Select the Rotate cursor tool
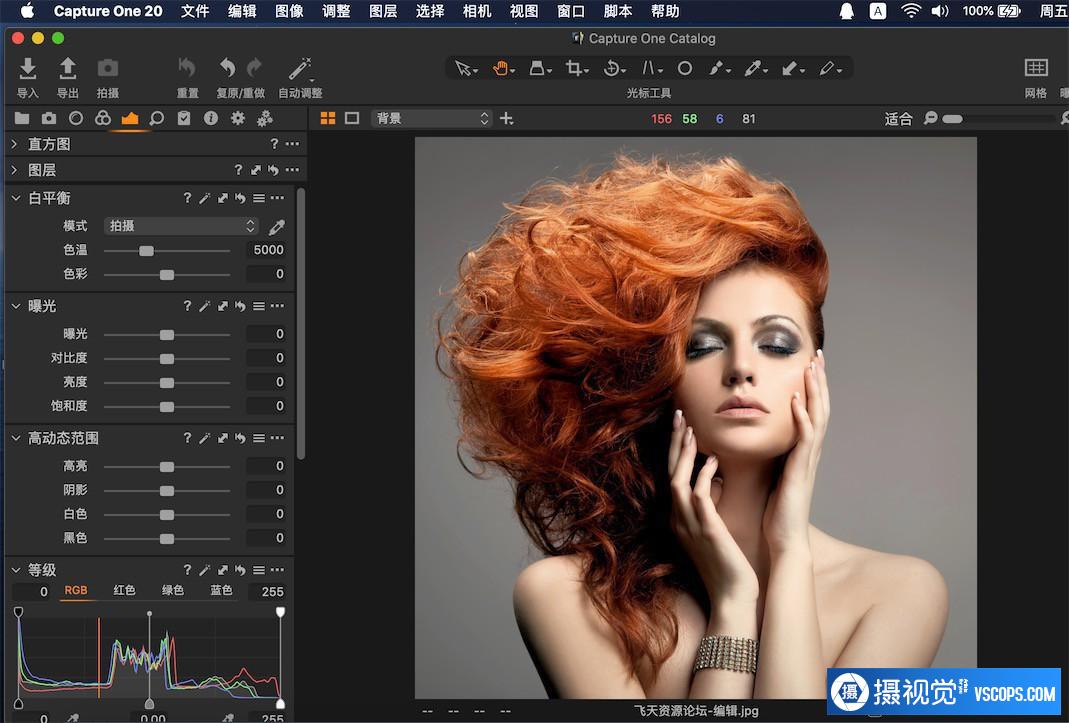Screen dimensions: 1069x723 click(x=612, y=68)
